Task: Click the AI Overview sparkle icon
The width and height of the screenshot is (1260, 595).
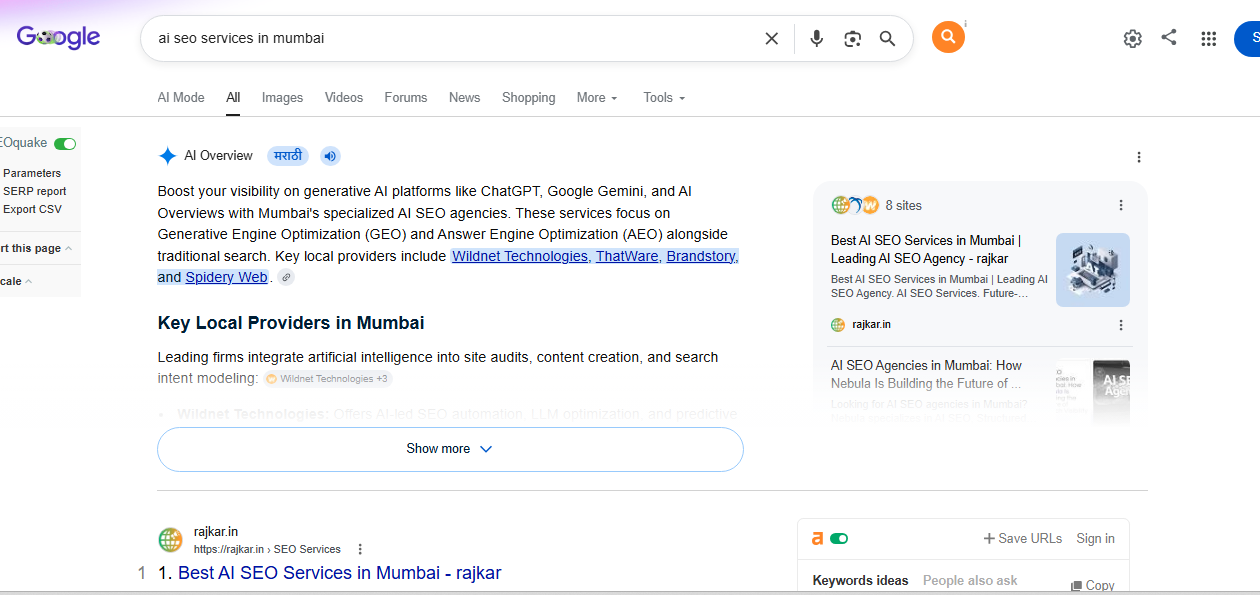Action: pos(167,156)
